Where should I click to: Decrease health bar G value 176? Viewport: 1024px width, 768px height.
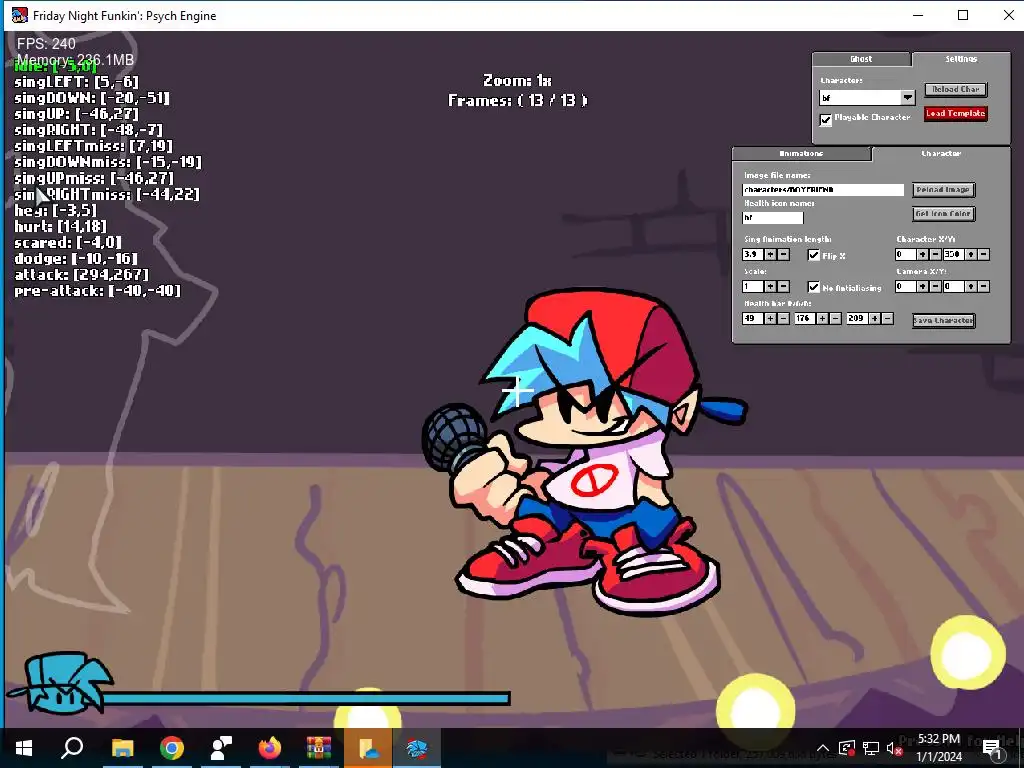pos(835,319)
